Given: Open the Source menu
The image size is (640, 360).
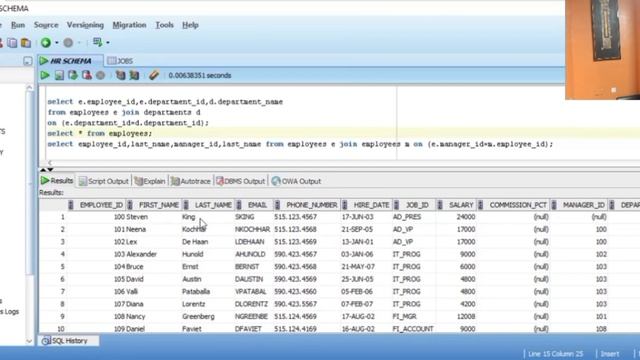Looking at the screenshot, I should coord(46,25).
